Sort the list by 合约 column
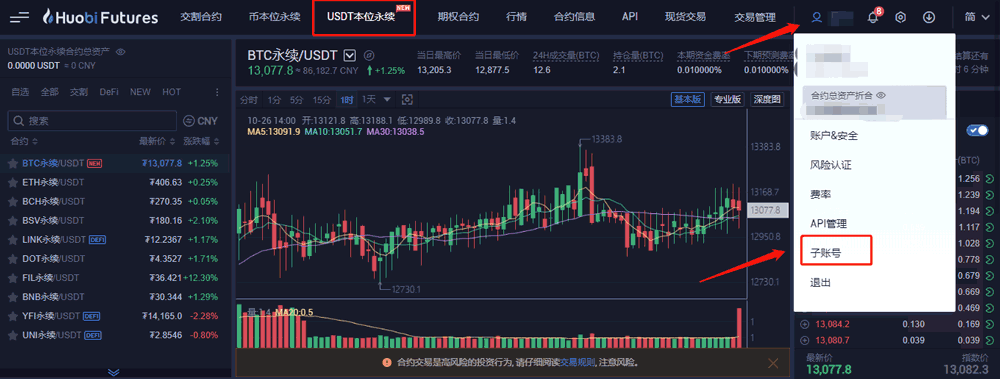 coord(24,141)
